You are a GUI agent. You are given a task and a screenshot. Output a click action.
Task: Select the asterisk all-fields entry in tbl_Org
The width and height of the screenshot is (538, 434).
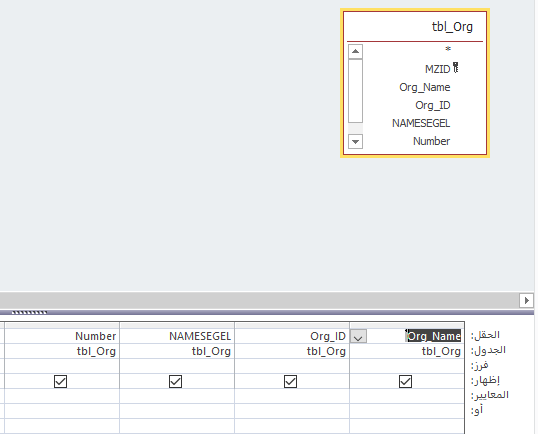tap(448, 49)
